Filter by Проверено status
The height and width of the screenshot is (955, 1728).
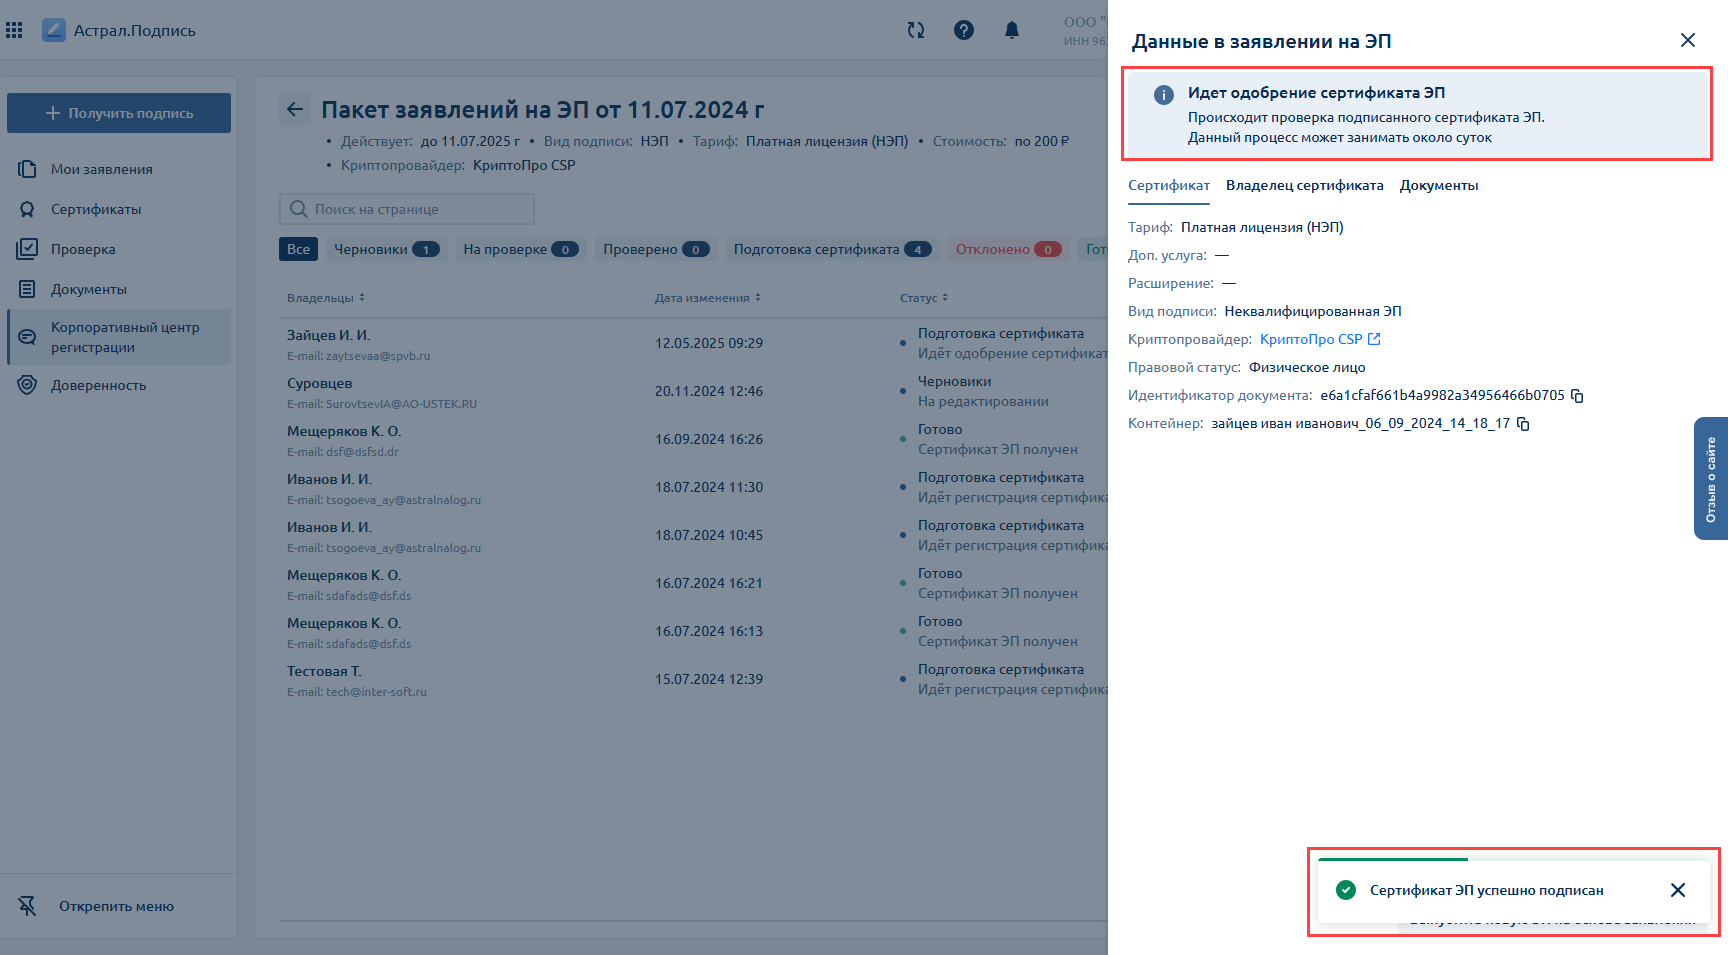click(x=656, y=249)
